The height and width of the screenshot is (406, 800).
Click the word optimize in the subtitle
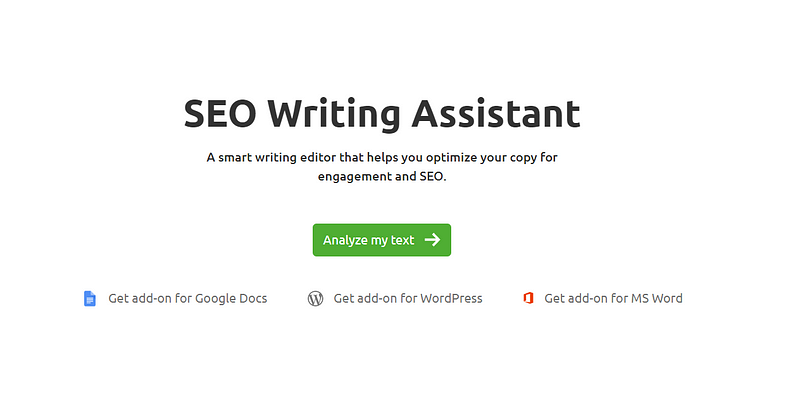tap(452, 158)
